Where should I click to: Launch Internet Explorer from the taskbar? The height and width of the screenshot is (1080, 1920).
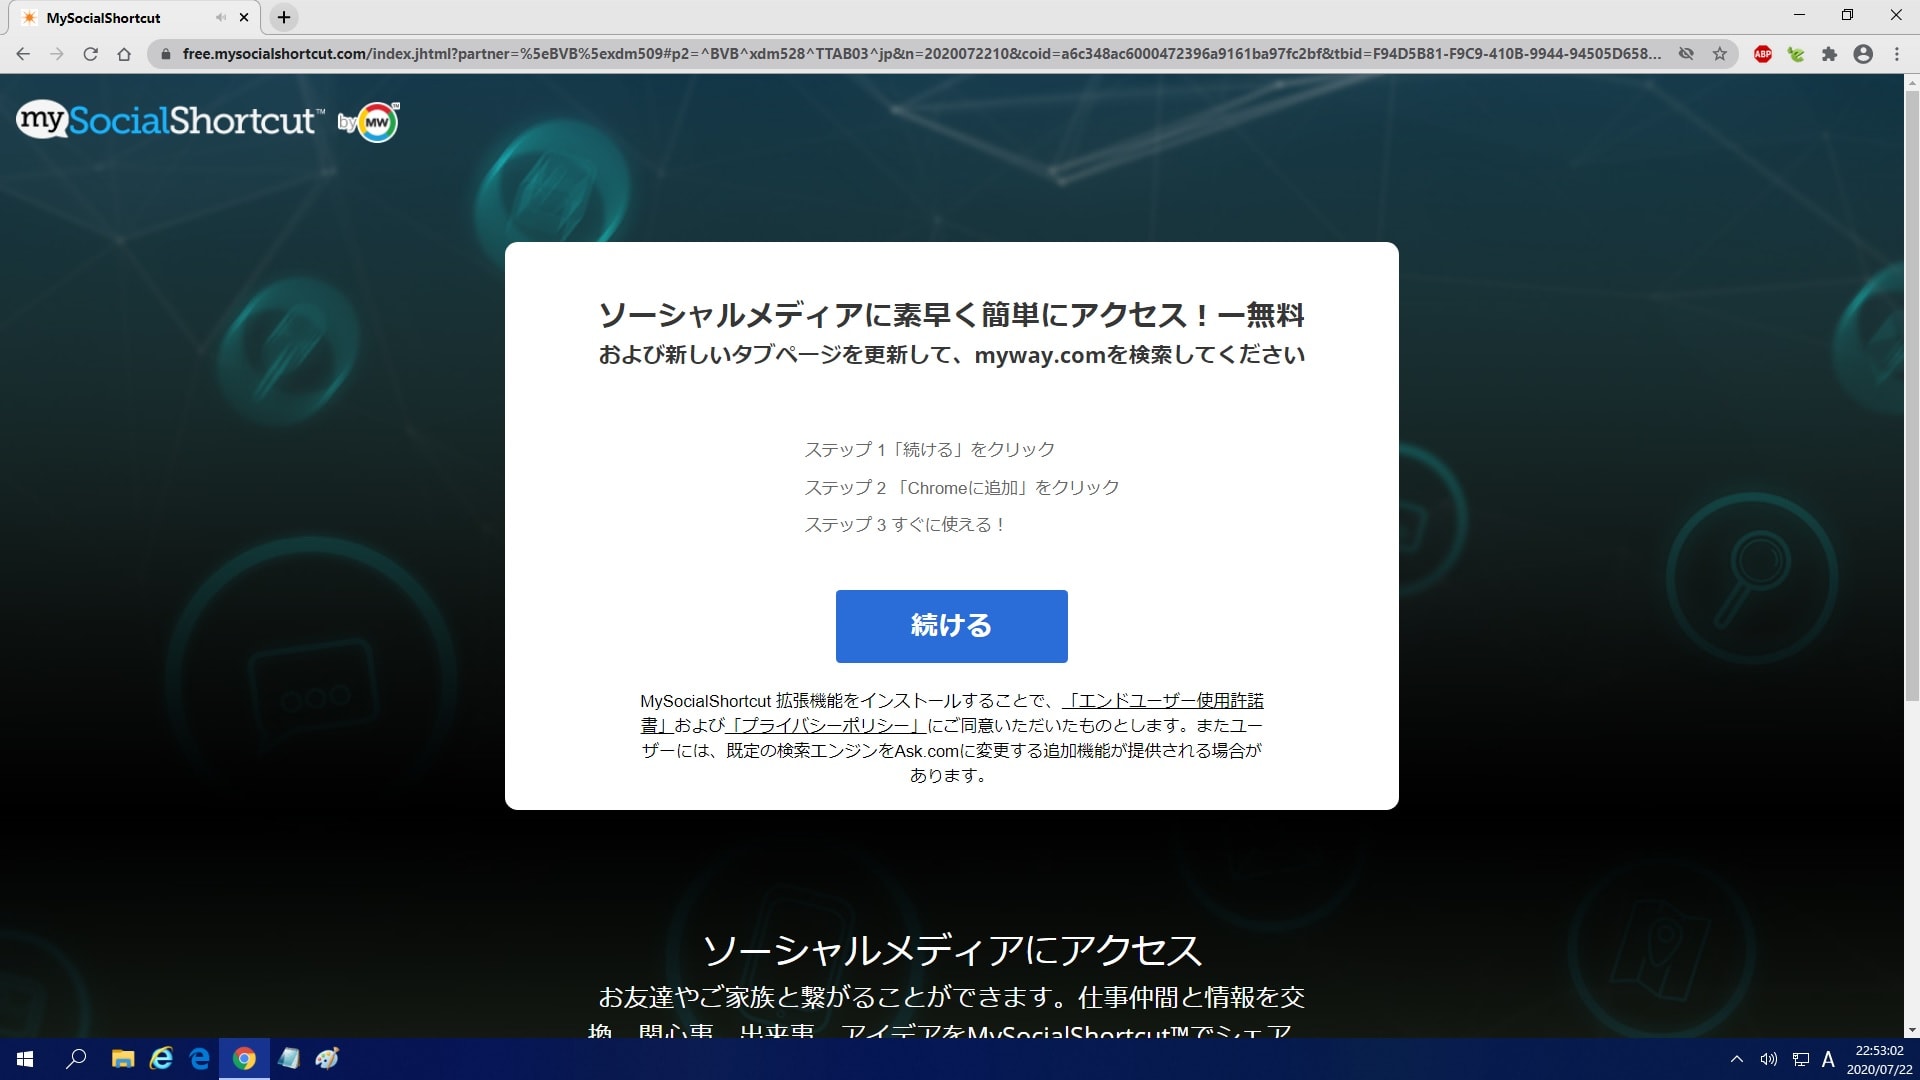tap(161, 1059)
